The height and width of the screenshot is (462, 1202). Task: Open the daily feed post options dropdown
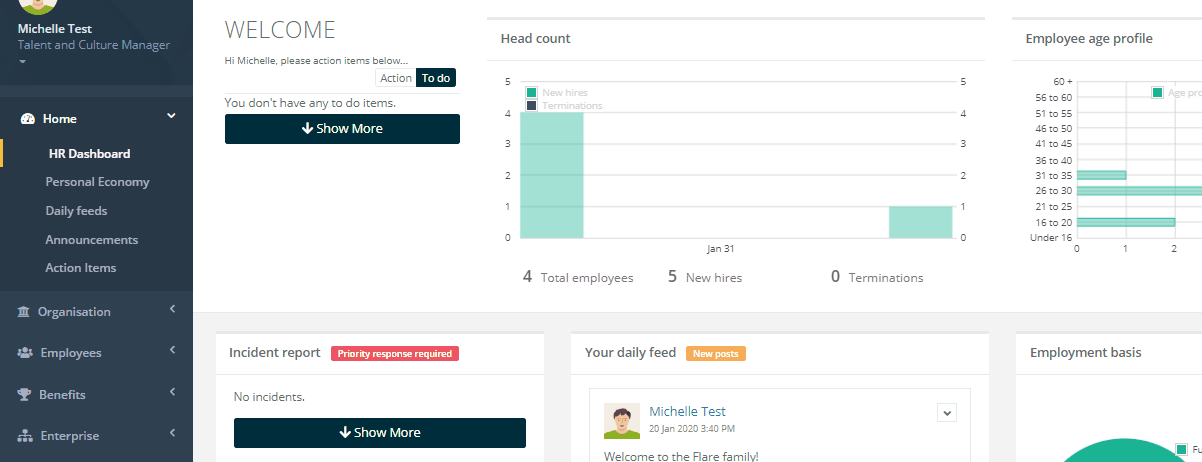[947, 412]
